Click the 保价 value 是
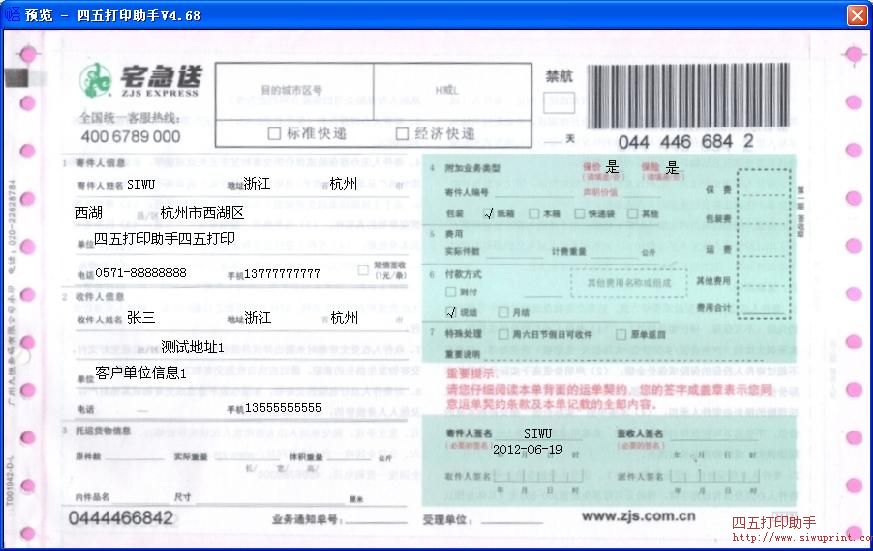873x551 pixels. (x=612, y=167)
